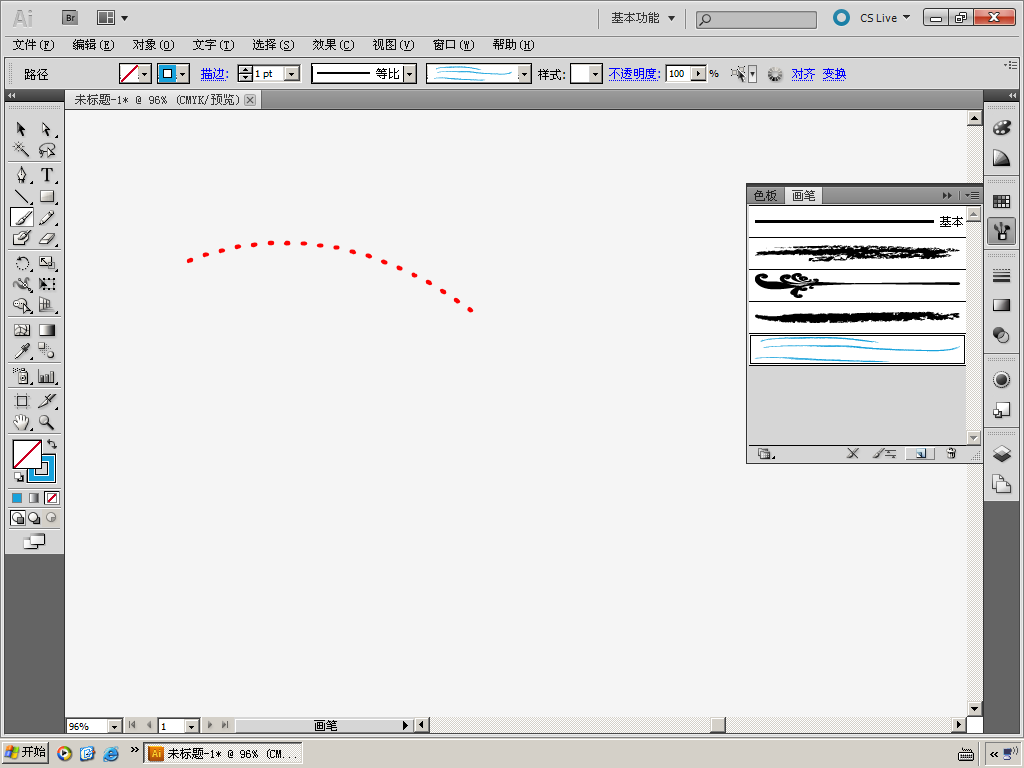1024x768 pixels.
Task: Set paint mode to Gradient
Action: 34,498
